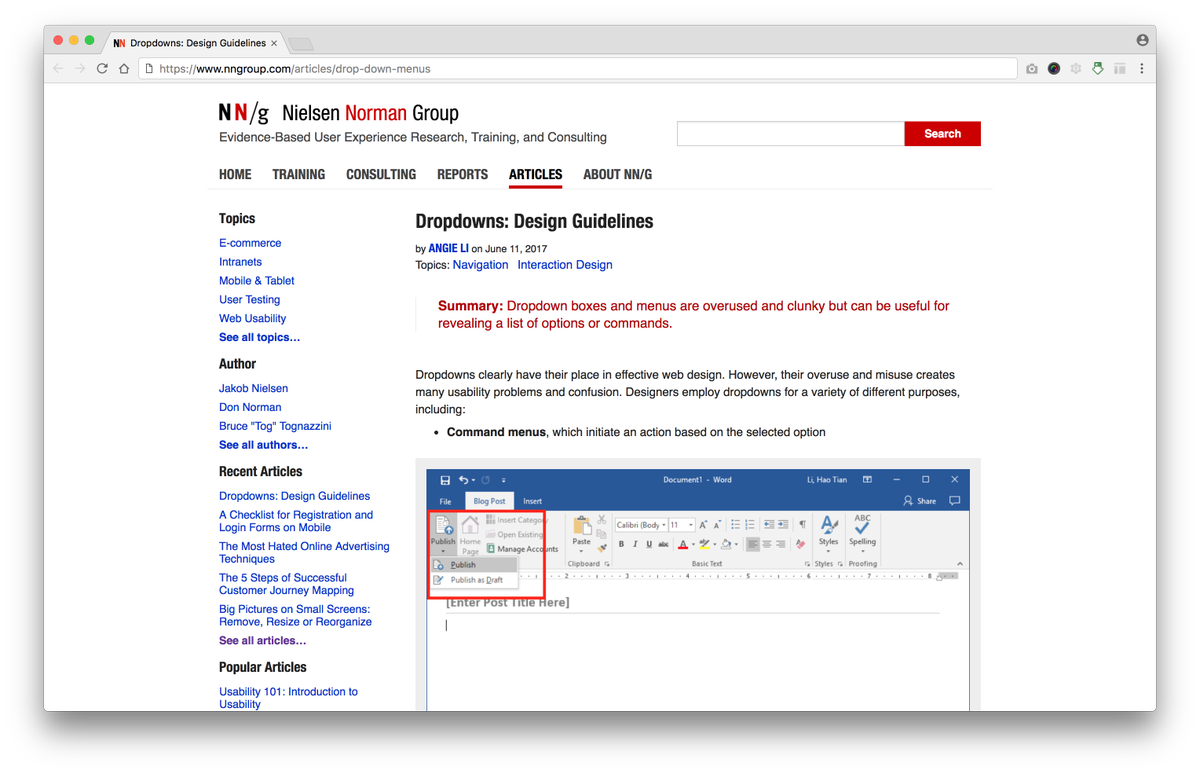This screenshot has height=774, width=1200.
Task: Open The Most Hated Online Advertising Techniques
Action: tap(304, 553)
